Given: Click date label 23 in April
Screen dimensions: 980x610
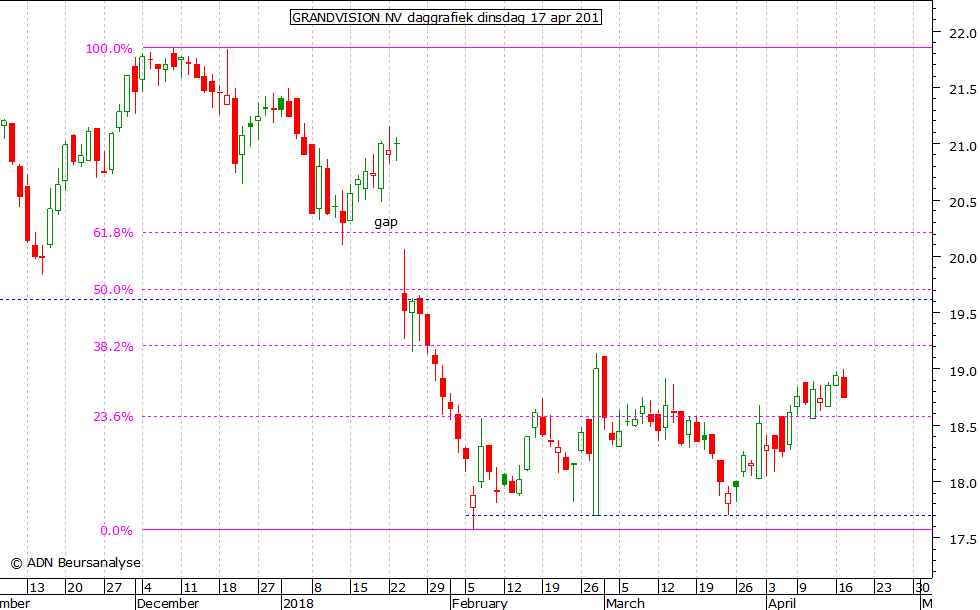Looking at the screenshot, I should tap(883, 588).
